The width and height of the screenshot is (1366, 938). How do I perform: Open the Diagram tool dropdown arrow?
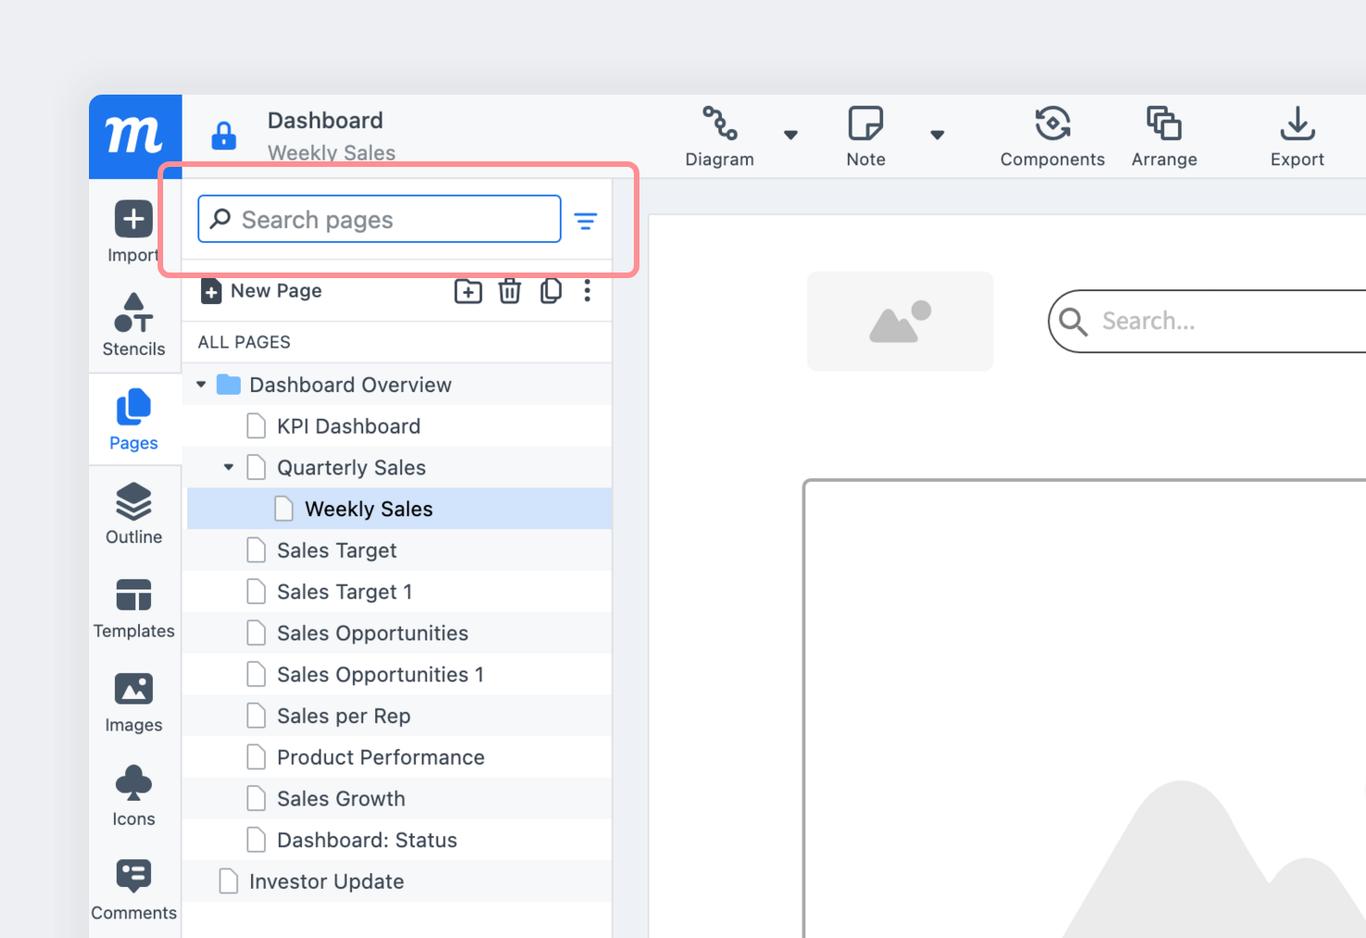pos(791,135)
